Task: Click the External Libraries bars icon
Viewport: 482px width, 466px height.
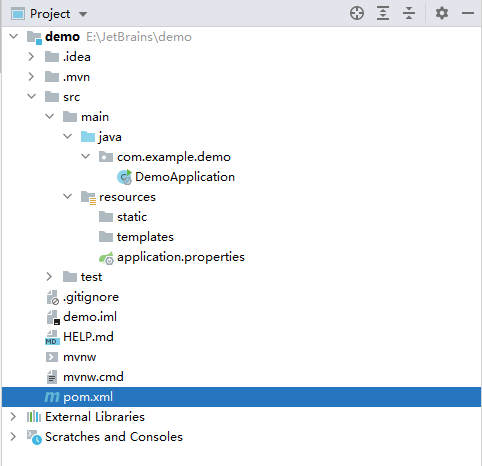Action: coord(34,417)
